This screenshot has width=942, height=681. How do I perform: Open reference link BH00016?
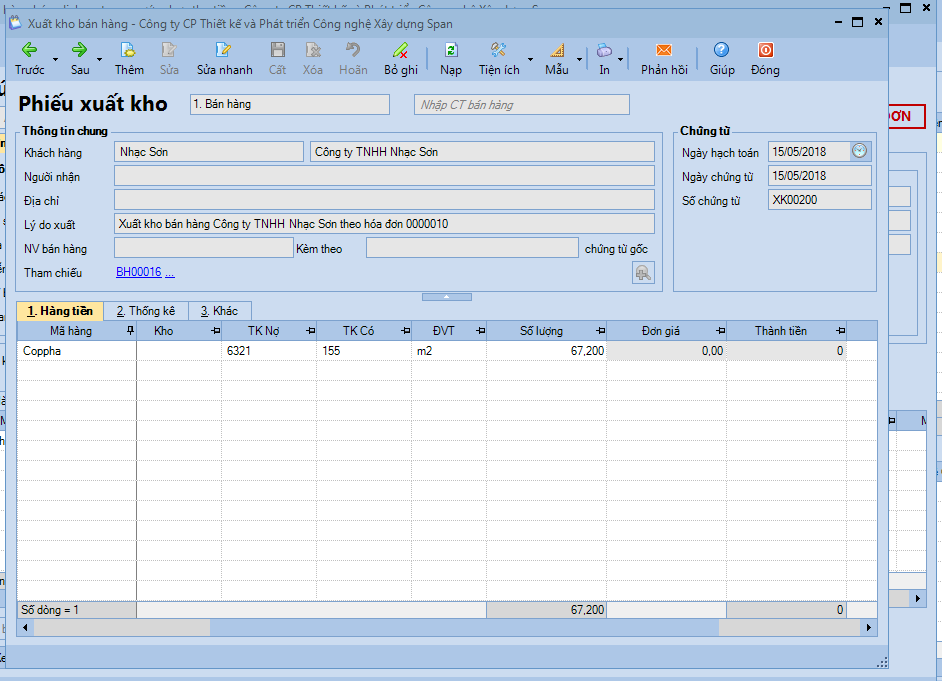139,273
